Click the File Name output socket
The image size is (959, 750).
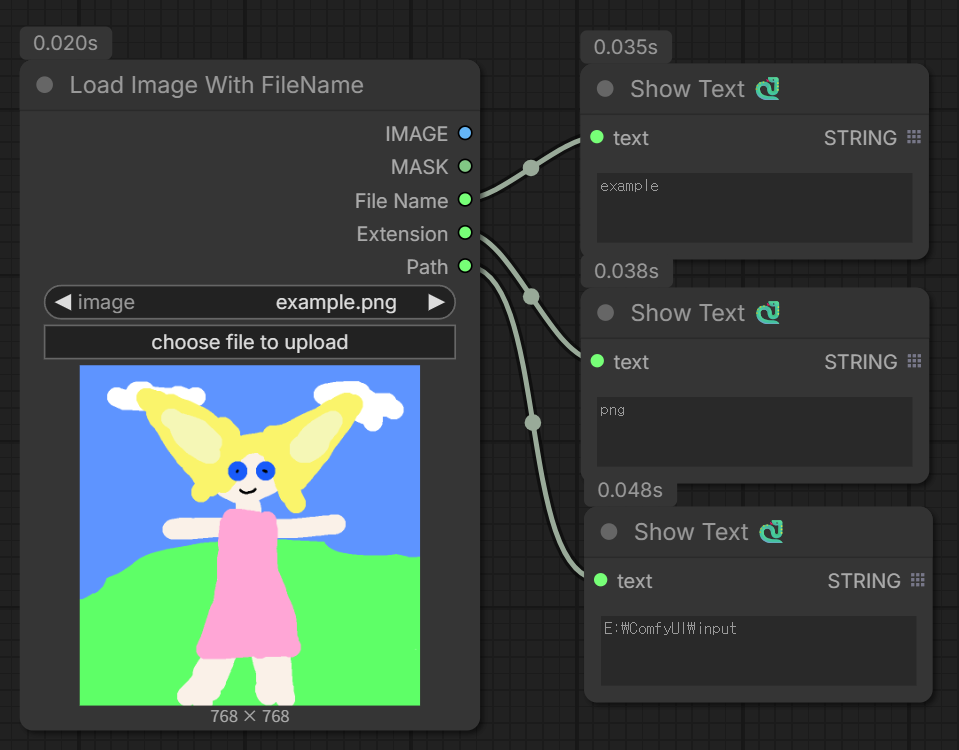(x=465, y=199)
